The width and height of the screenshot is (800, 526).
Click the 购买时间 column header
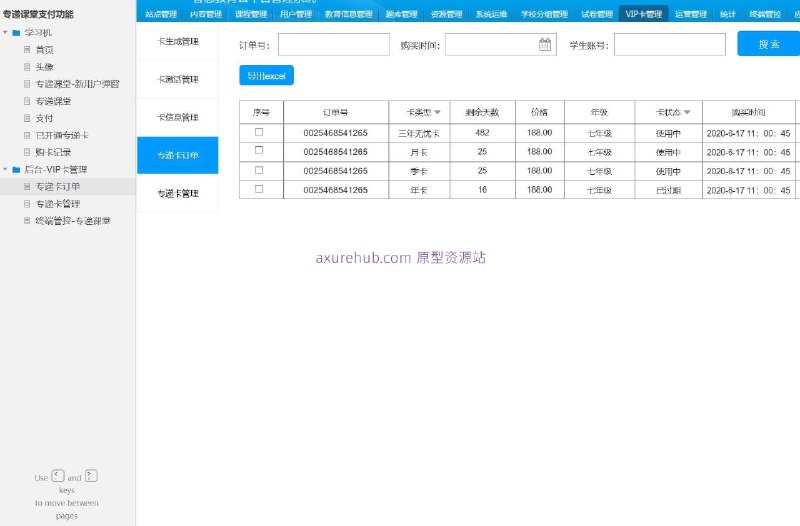tap(748, 112)
